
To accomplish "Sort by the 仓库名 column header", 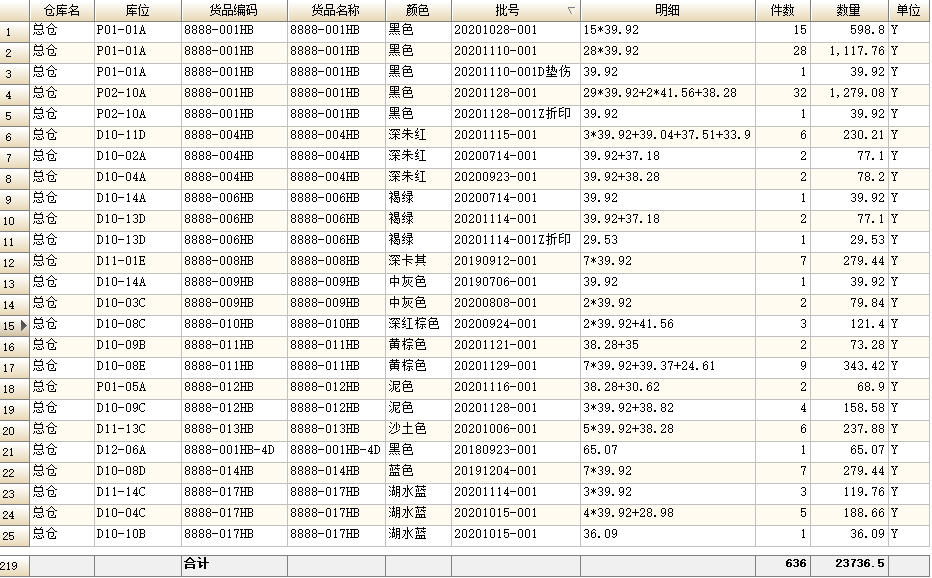I will click(61, 10).
